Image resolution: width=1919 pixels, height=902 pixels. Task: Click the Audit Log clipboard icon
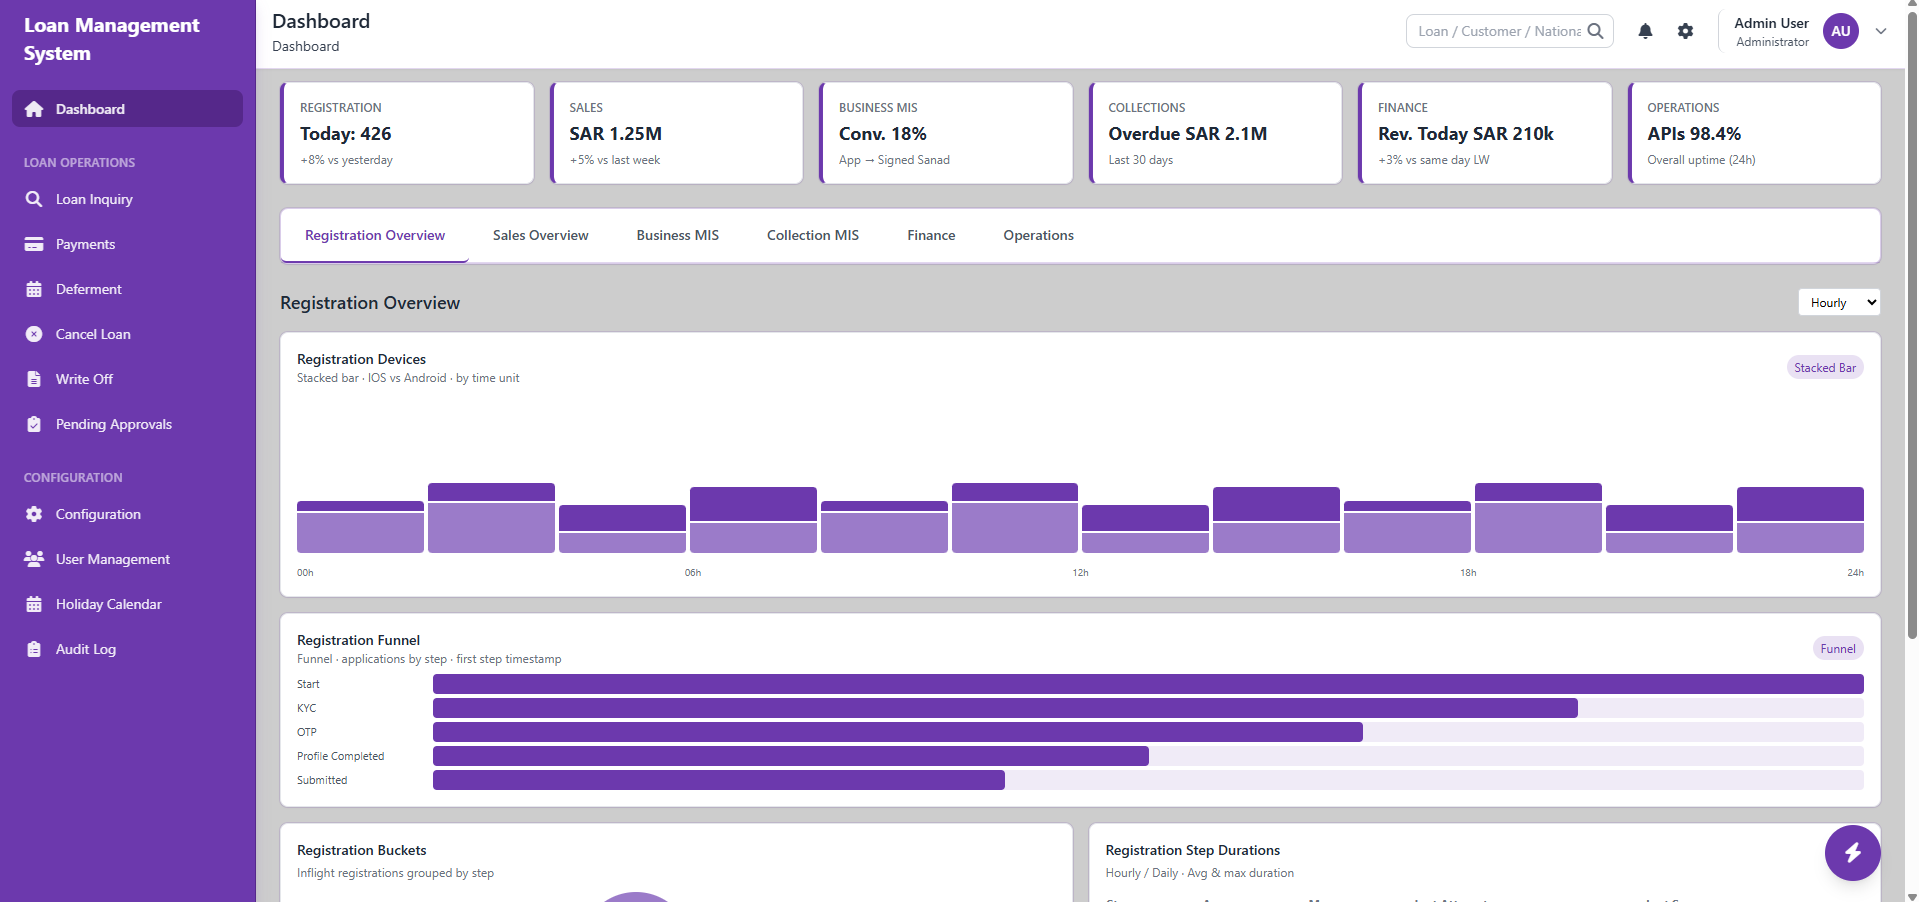pos(34,649)
